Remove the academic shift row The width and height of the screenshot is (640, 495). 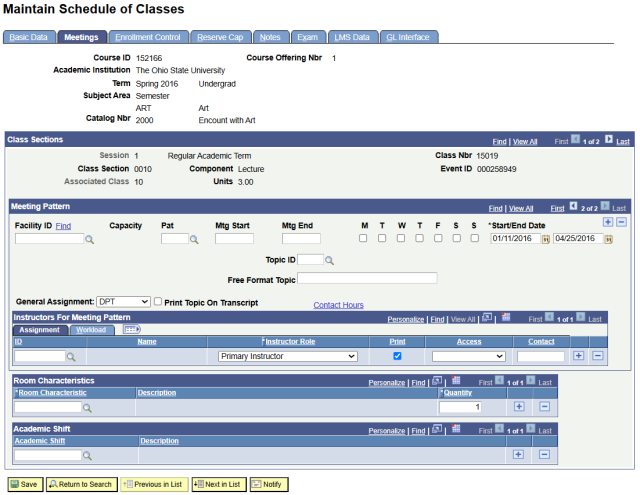click(x=544, y=454)
